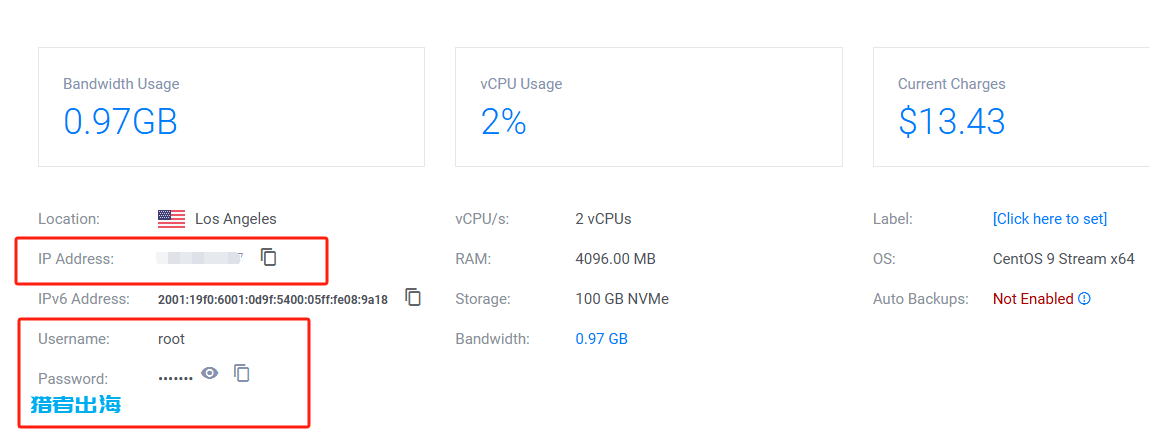This screenshot has width=1150, height=443.
Task: Click the Auto Backups info icon
Action: pyautogui.click(x=1085, y=299)
